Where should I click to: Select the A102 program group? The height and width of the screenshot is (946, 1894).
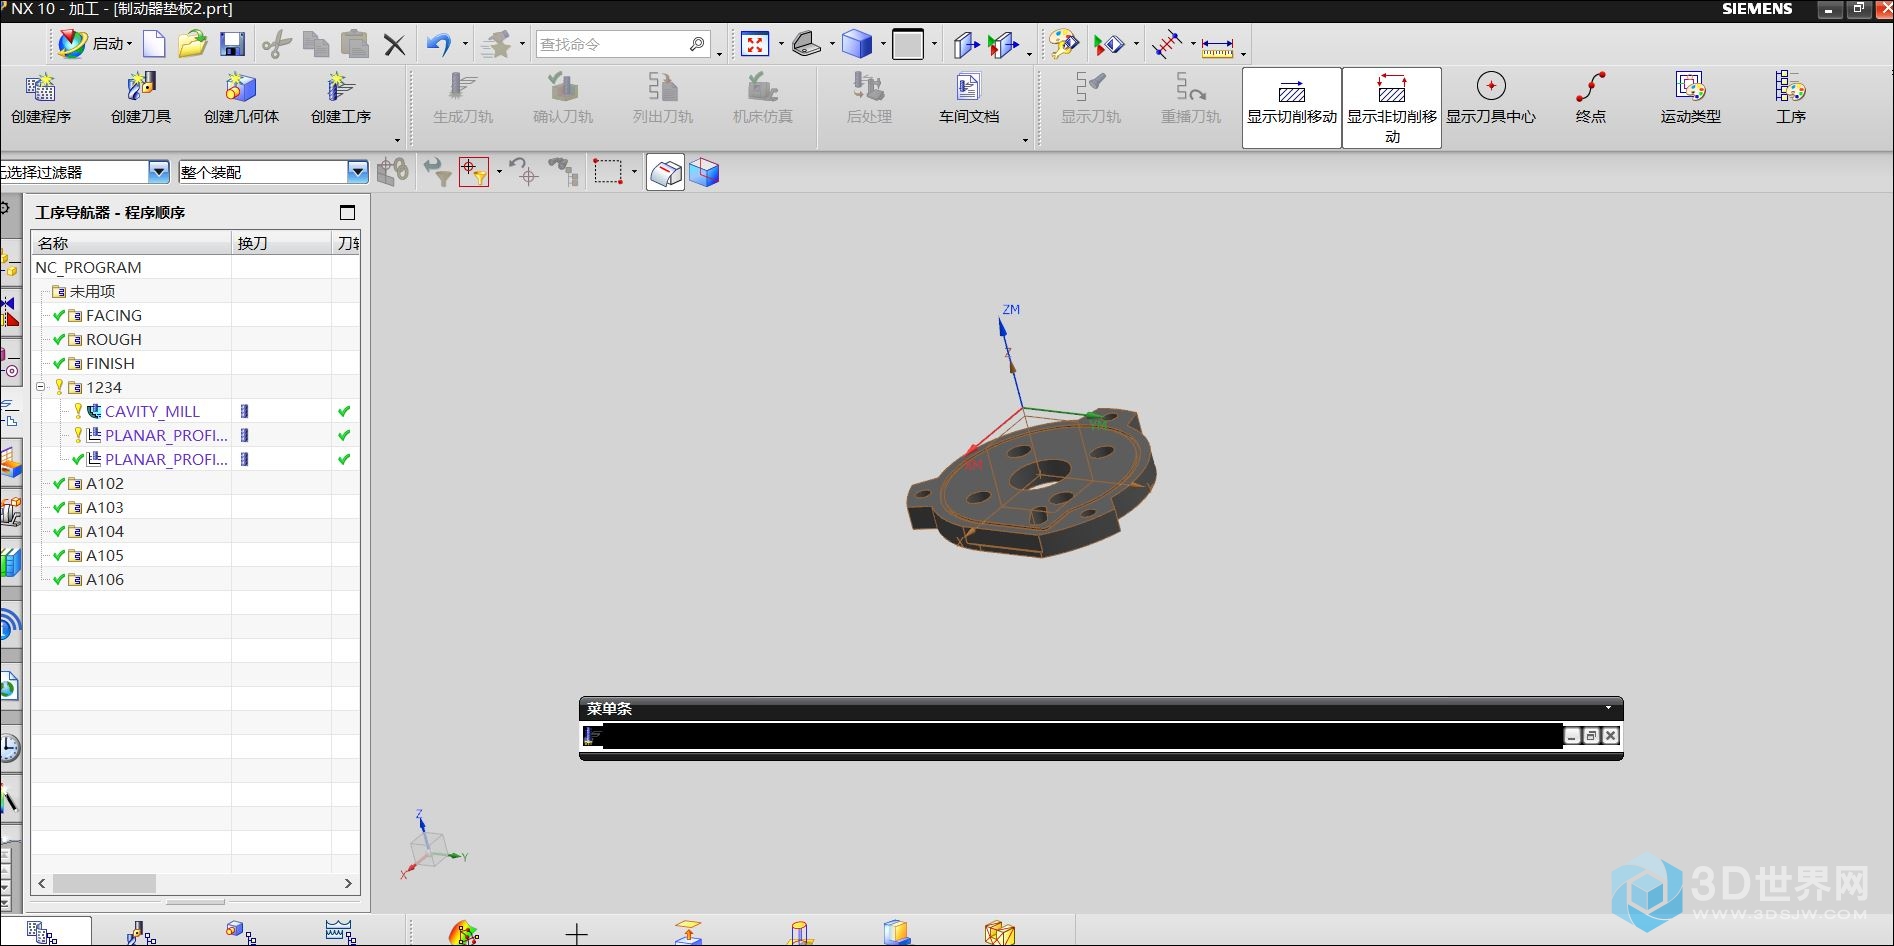tap(104, 483)
